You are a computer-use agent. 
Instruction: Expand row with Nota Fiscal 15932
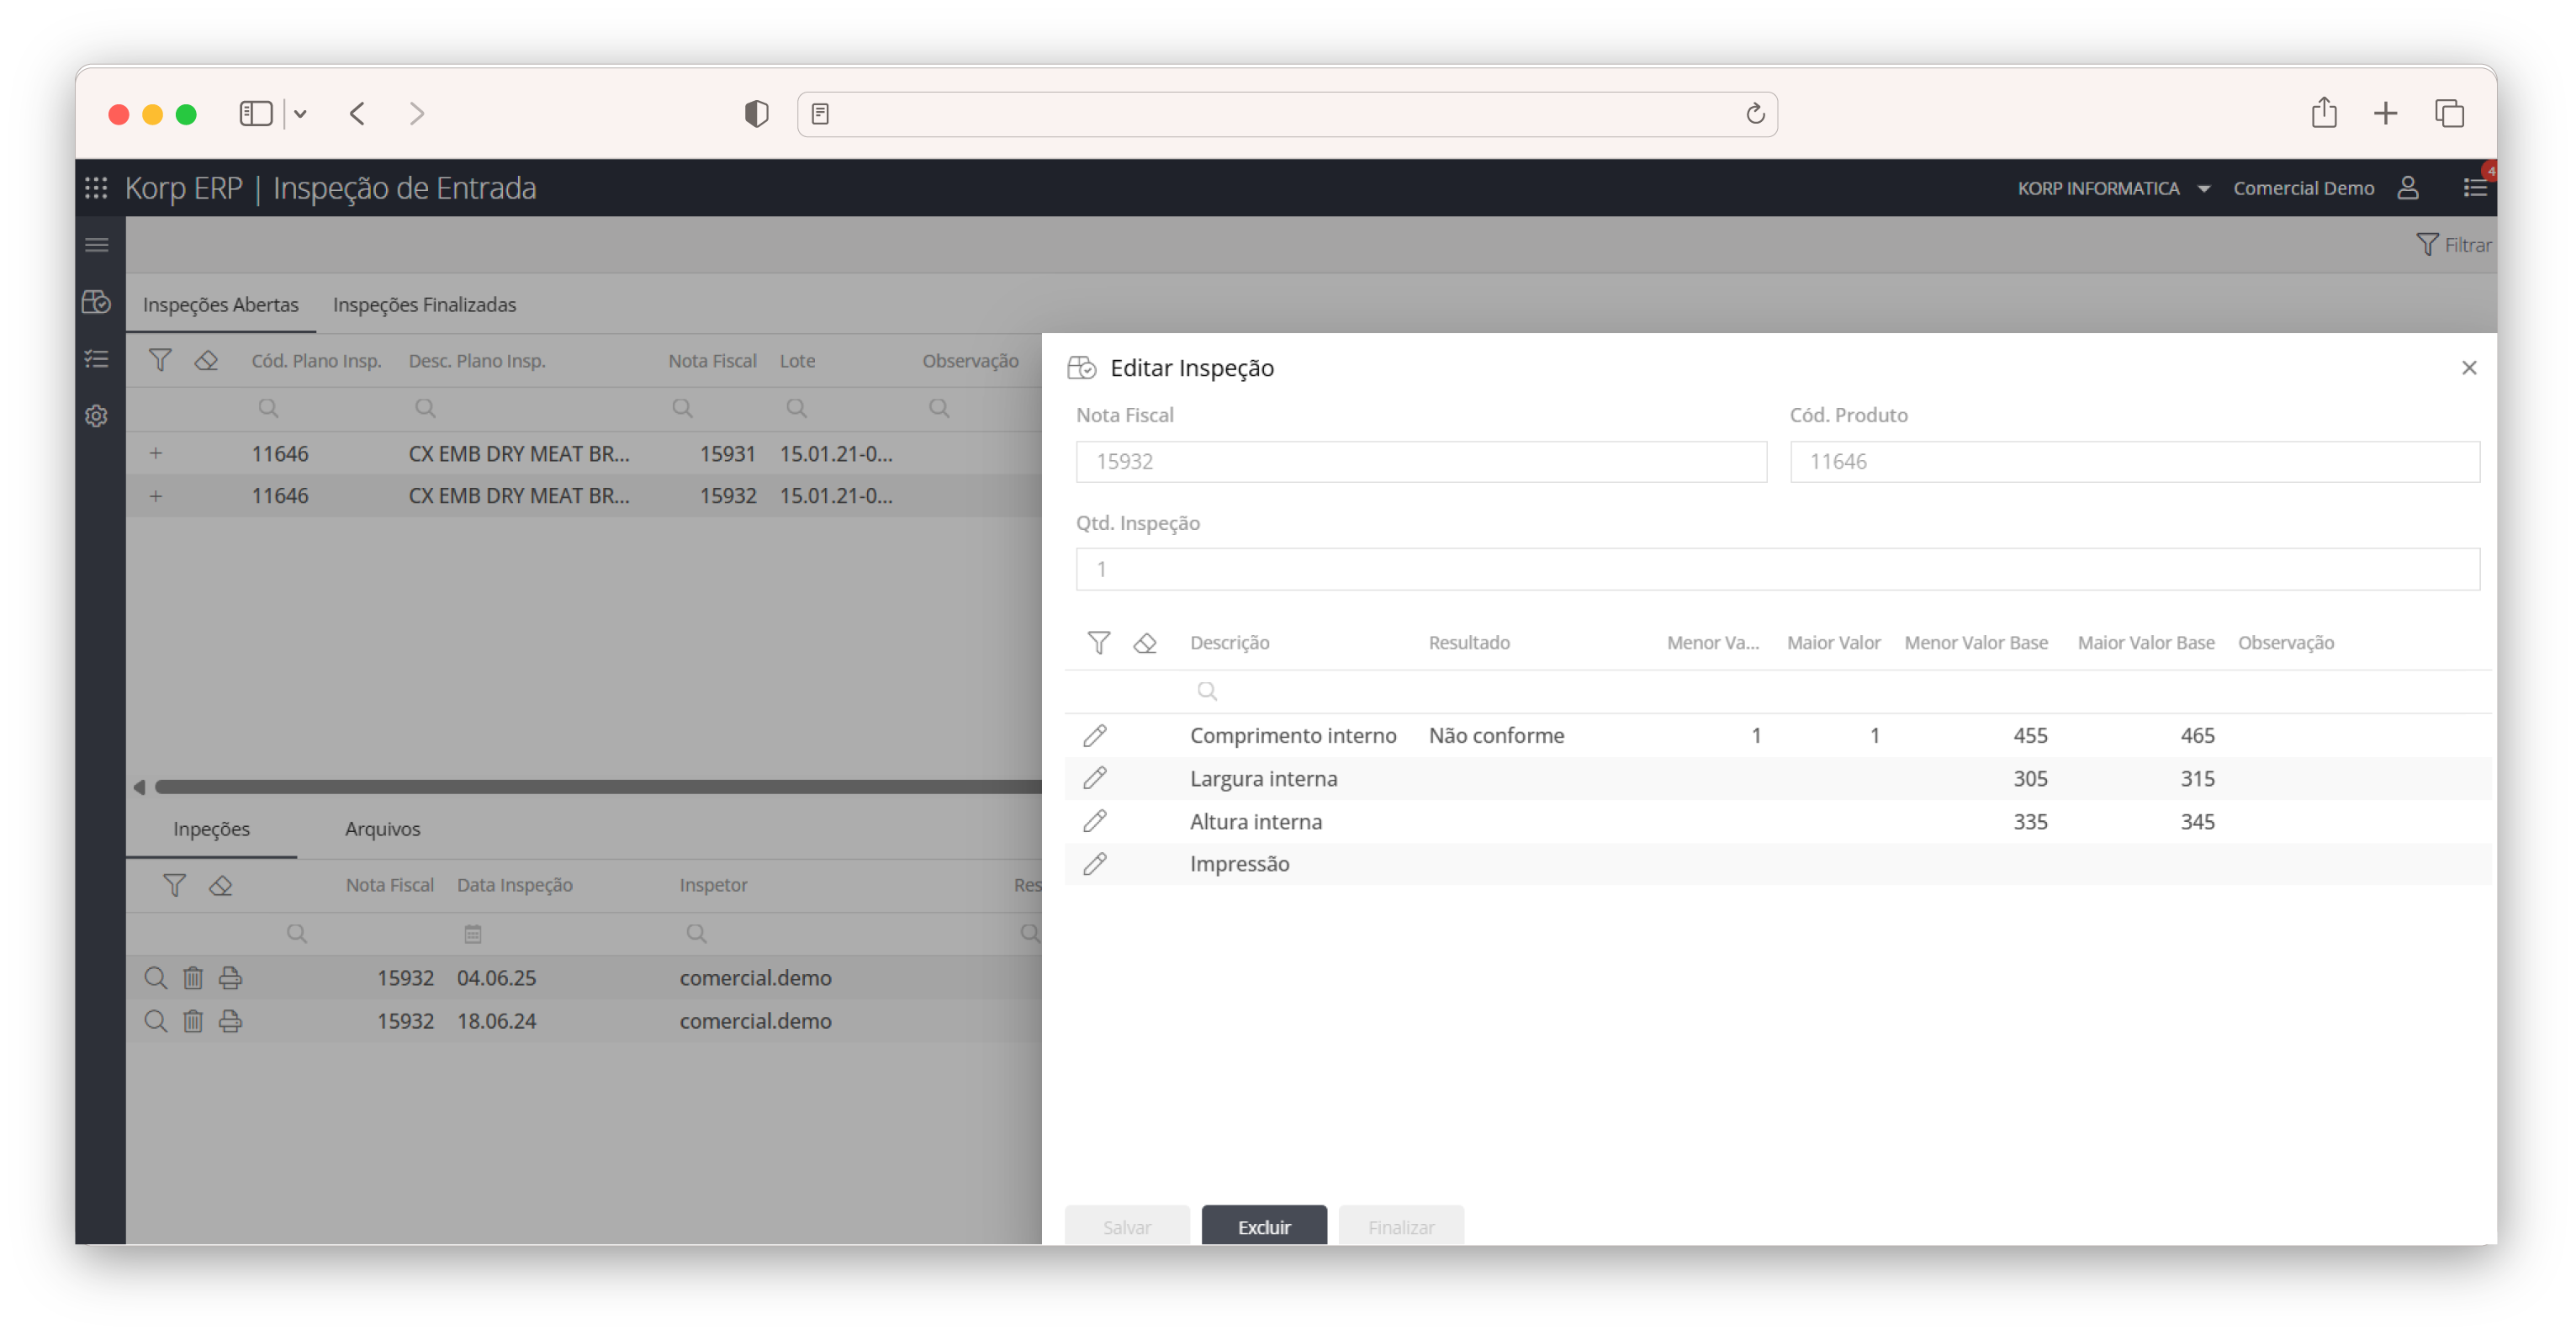(x=156, y=496)
